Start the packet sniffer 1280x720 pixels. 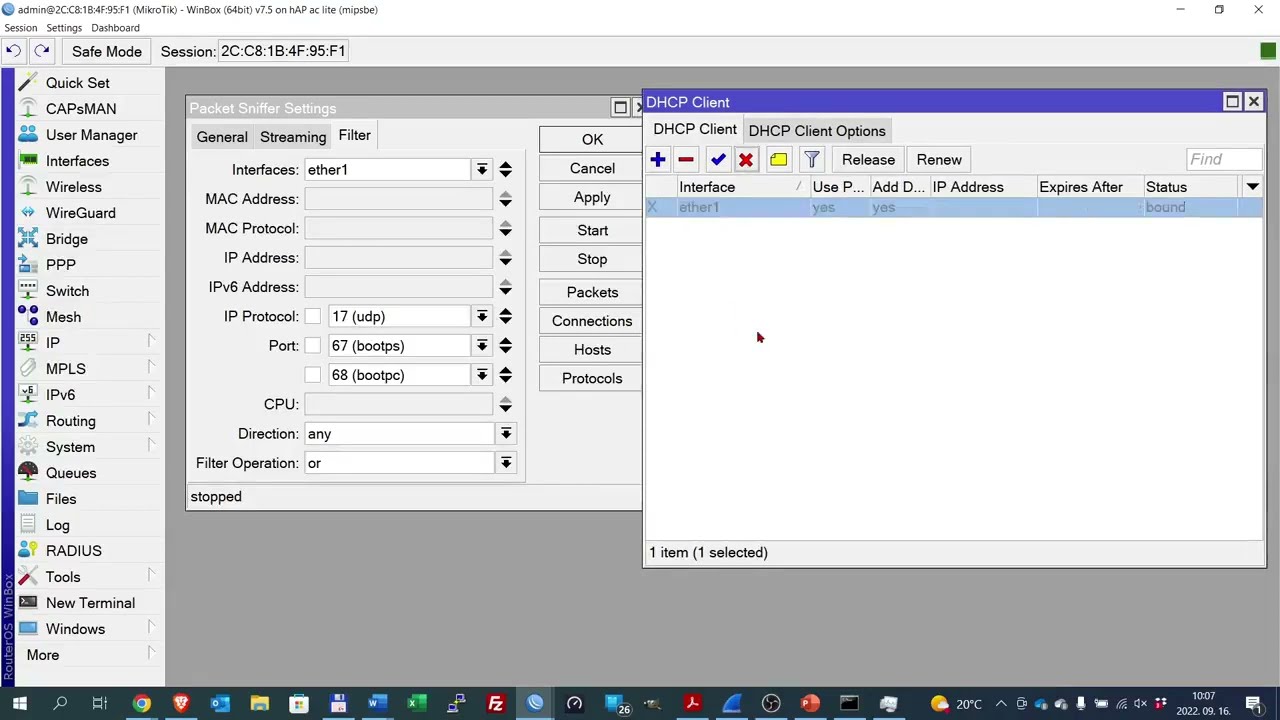pos(592,230)
